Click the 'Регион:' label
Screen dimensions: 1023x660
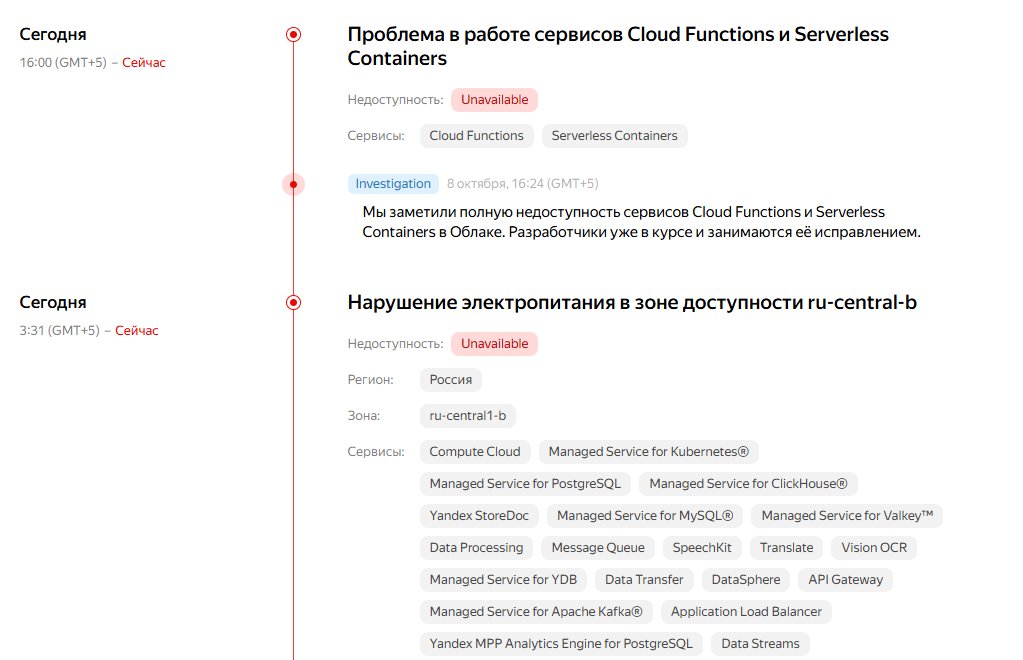click(x=371, y=380)
